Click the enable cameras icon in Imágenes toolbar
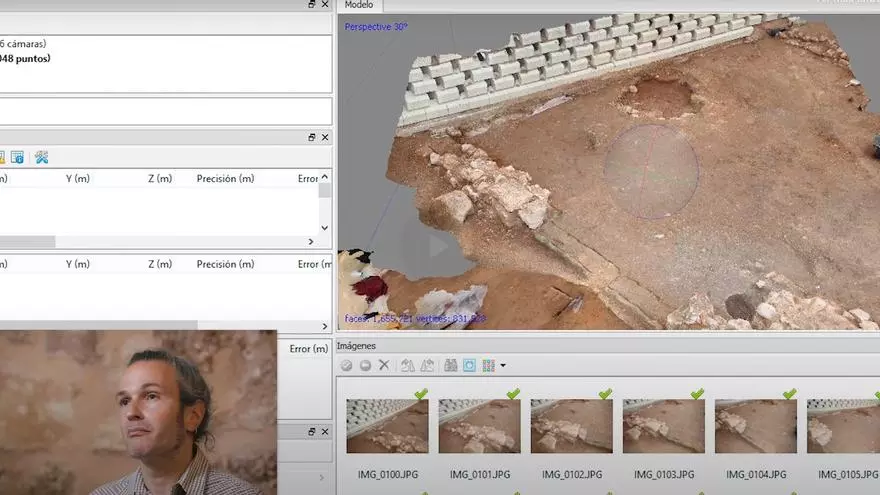880x495 pixels. pyautogui.click(x=347, y=366)
